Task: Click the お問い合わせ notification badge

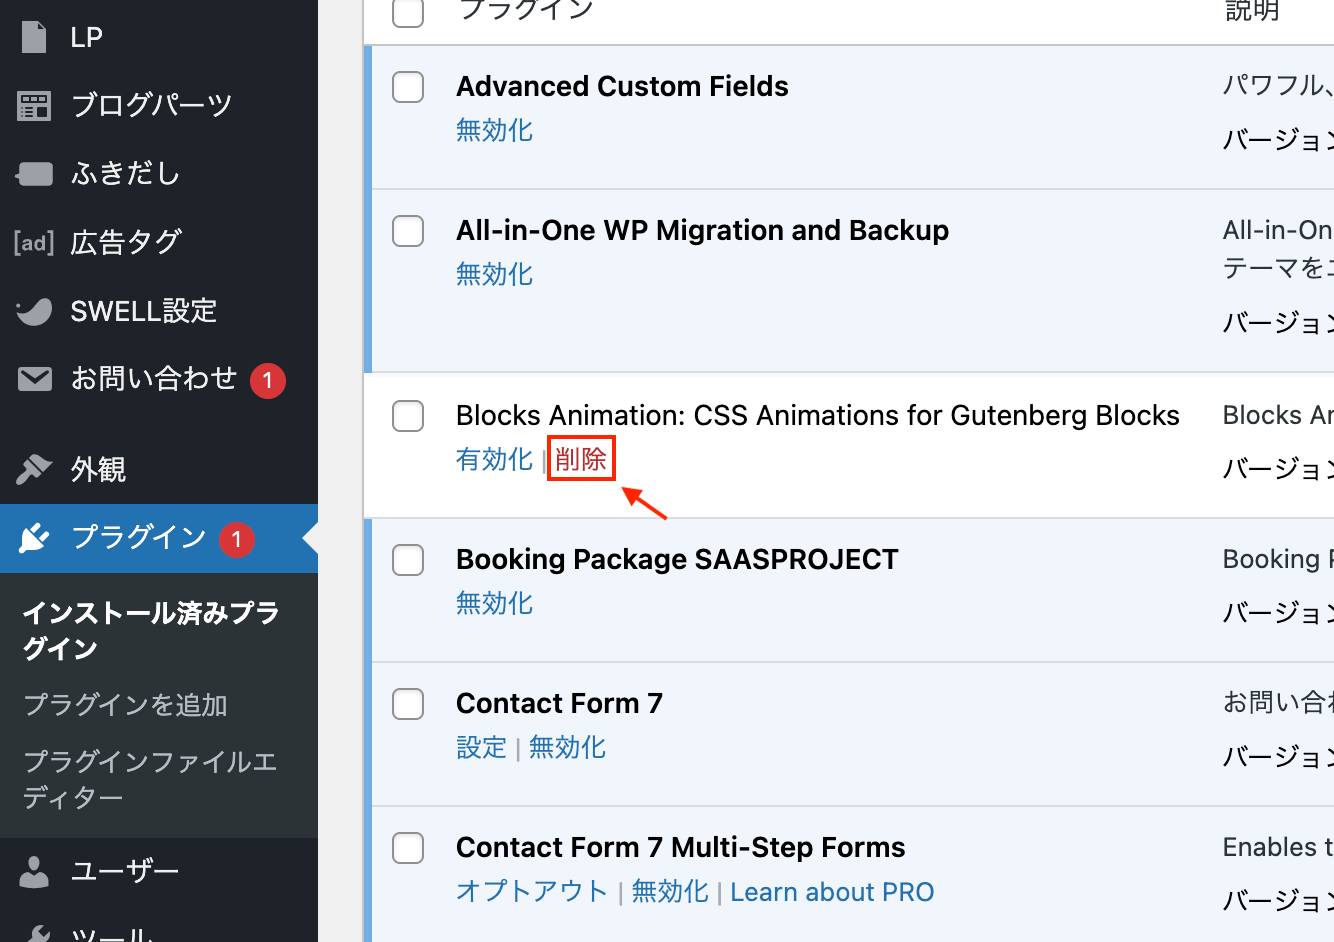Action: click(x=268, y=380)
